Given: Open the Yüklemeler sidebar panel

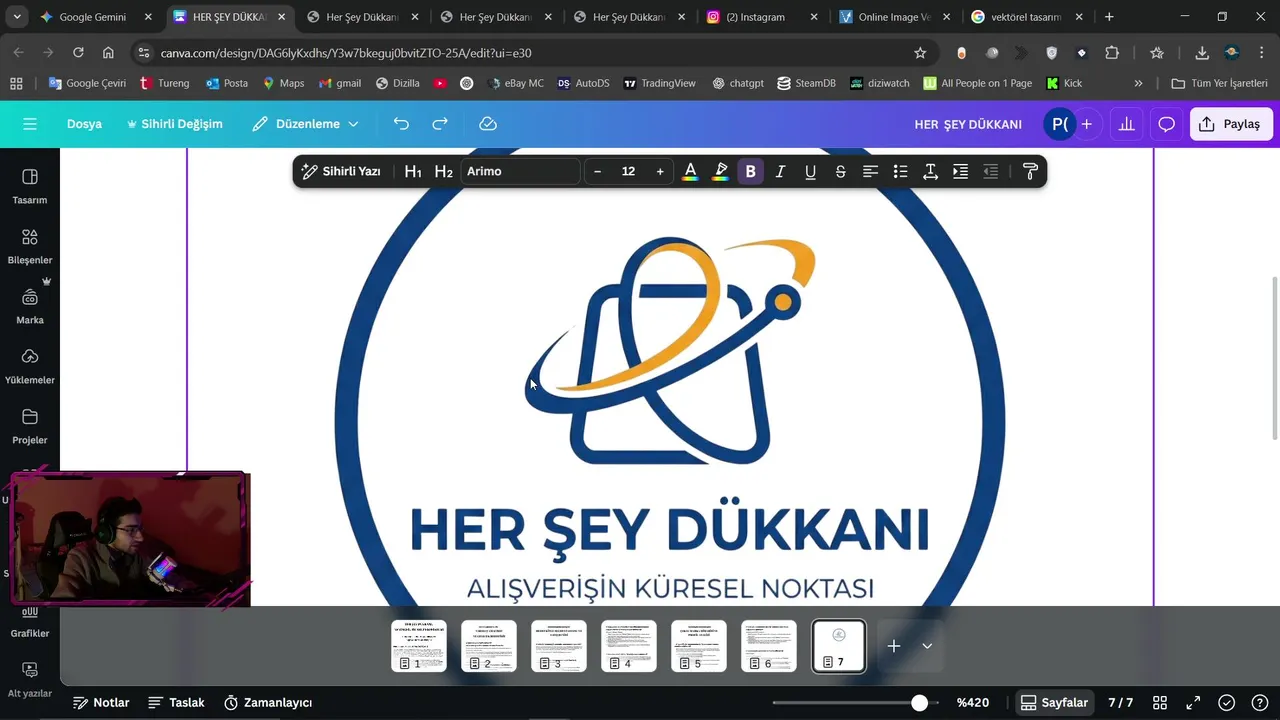Looking at the screenshot, I should [x=30, y=366].
